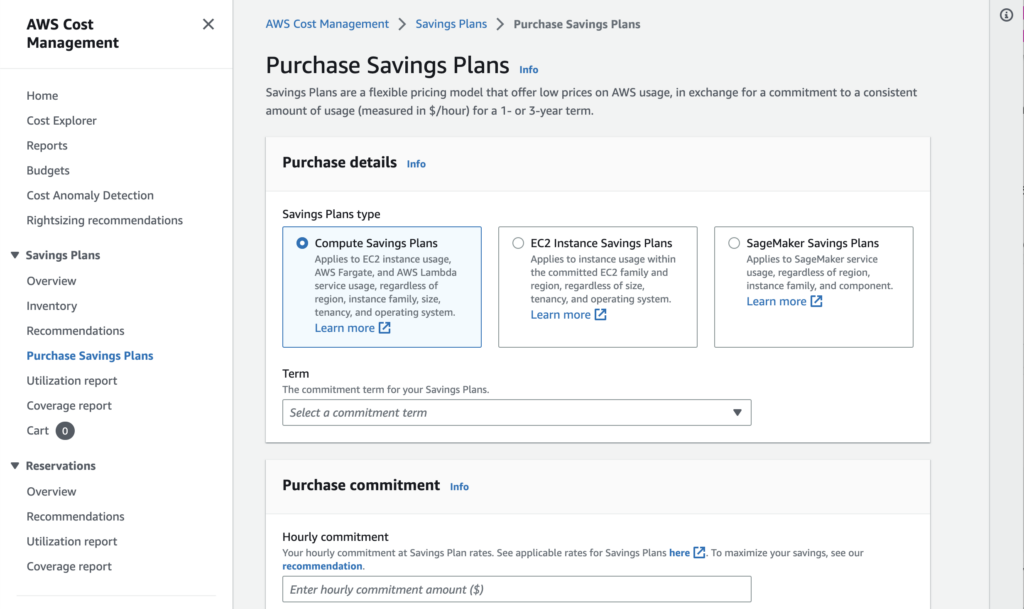Open Reservations Recommendations
1024x609 pixels.
click(75, 516)
